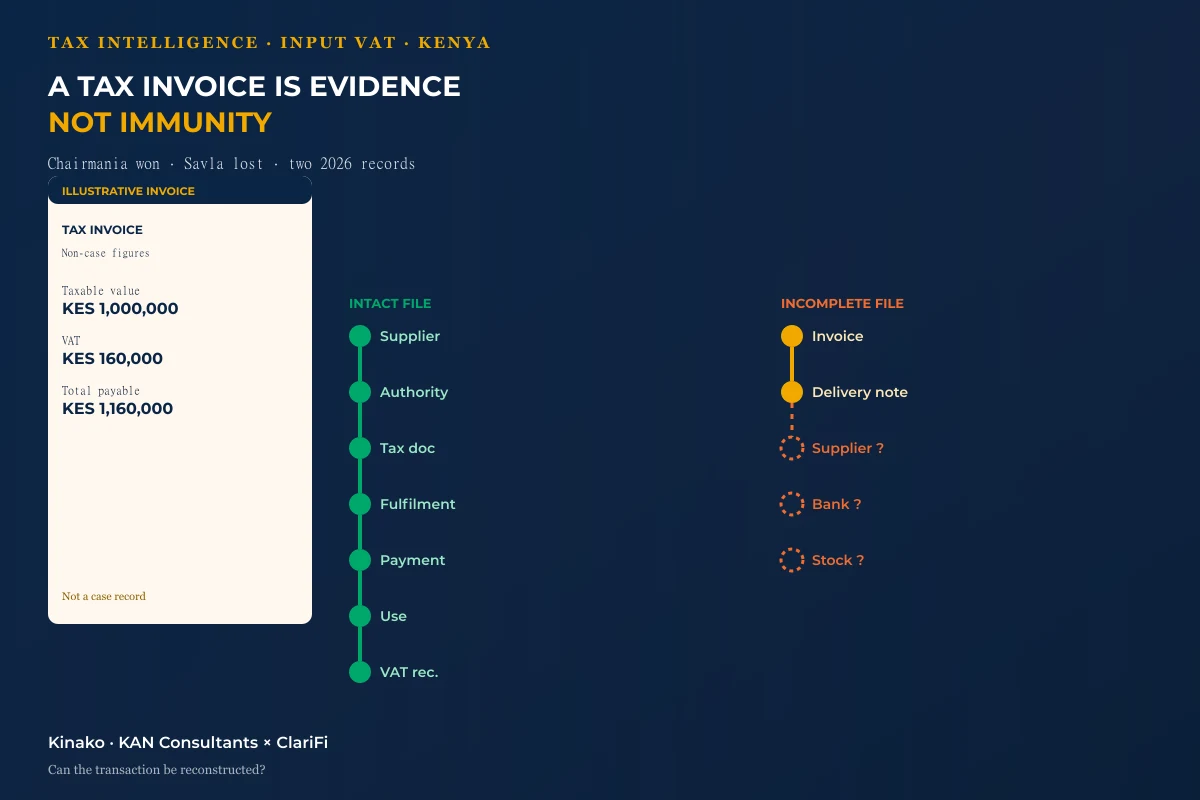The image size is (1200, 800).
Task: Click the green node beside Fulfilment
Action: pos(360,504)
